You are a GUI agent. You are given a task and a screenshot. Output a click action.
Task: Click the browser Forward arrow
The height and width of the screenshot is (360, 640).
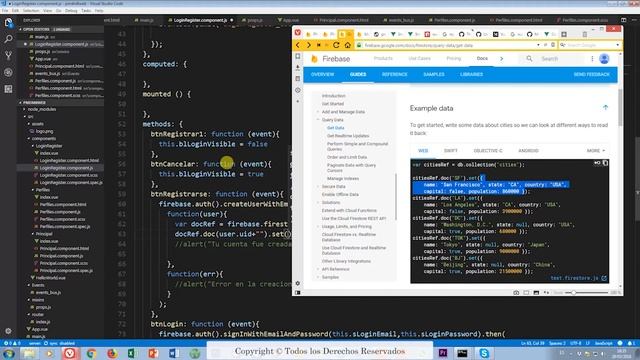tap(308, 45)
